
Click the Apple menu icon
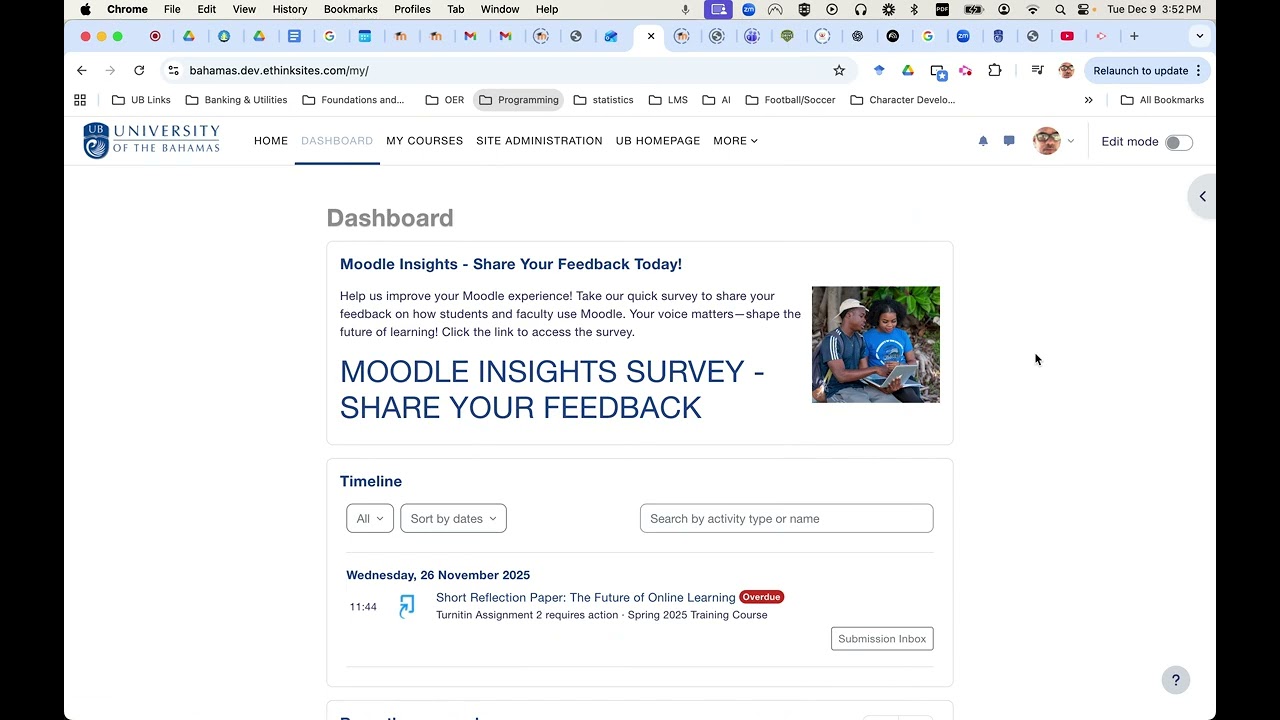[x=85, y=9]
